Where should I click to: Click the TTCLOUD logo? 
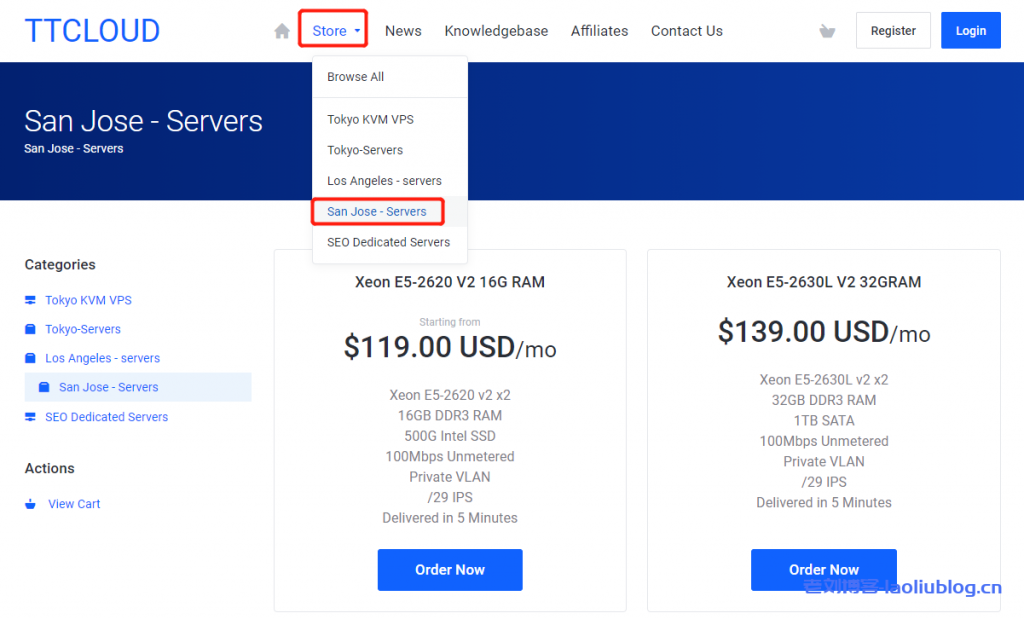pos(92,31)
